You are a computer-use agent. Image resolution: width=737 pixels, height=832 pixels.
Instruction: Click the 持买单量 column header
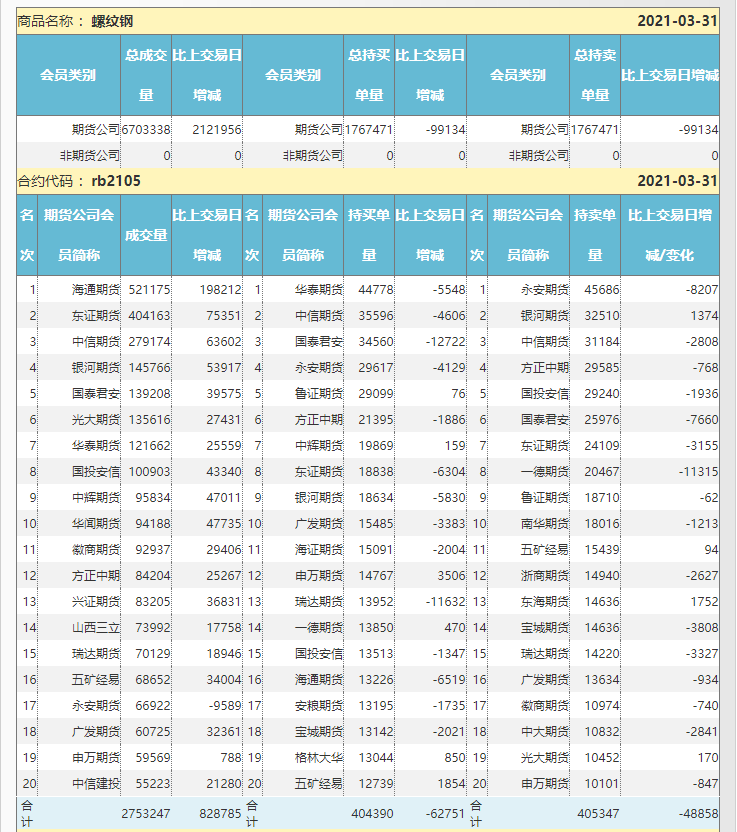369,235
